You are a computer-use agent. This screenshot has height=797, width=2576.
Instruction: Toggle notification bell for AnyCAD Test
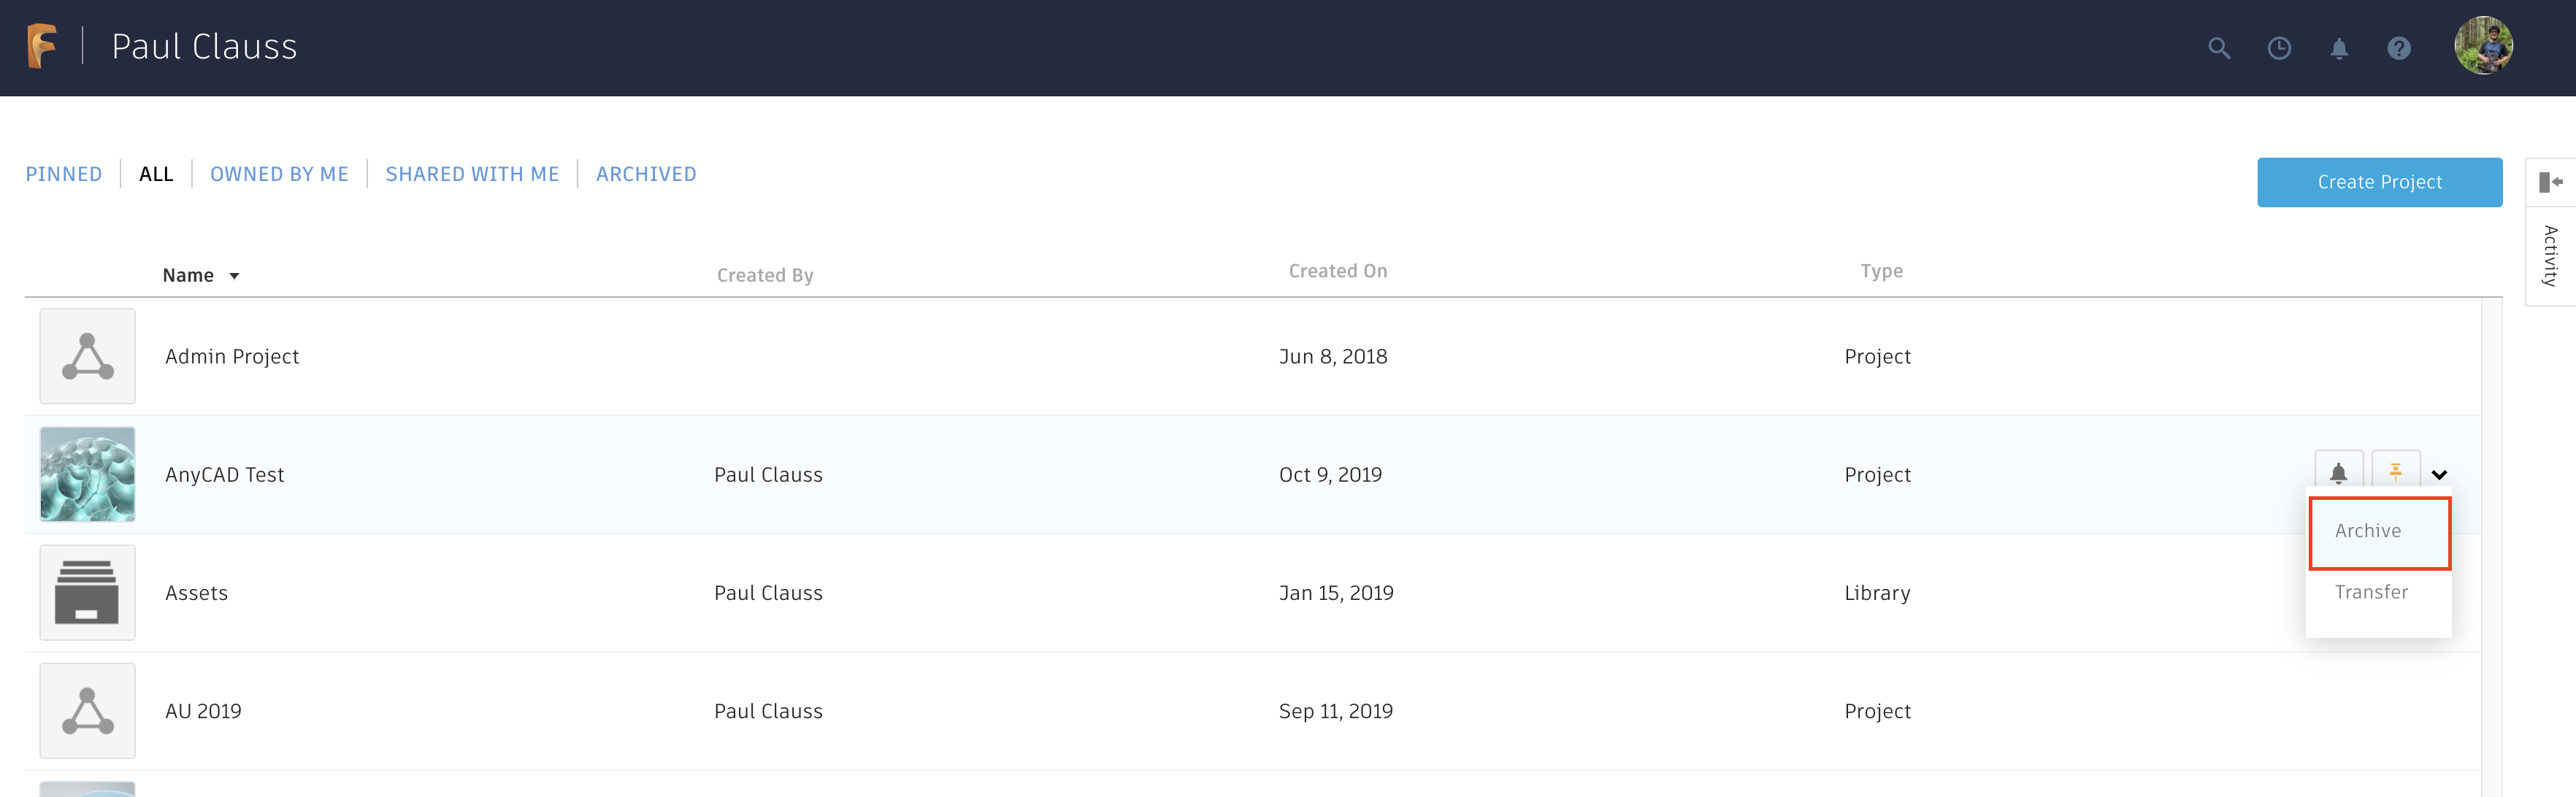(x=2338, y=473)
